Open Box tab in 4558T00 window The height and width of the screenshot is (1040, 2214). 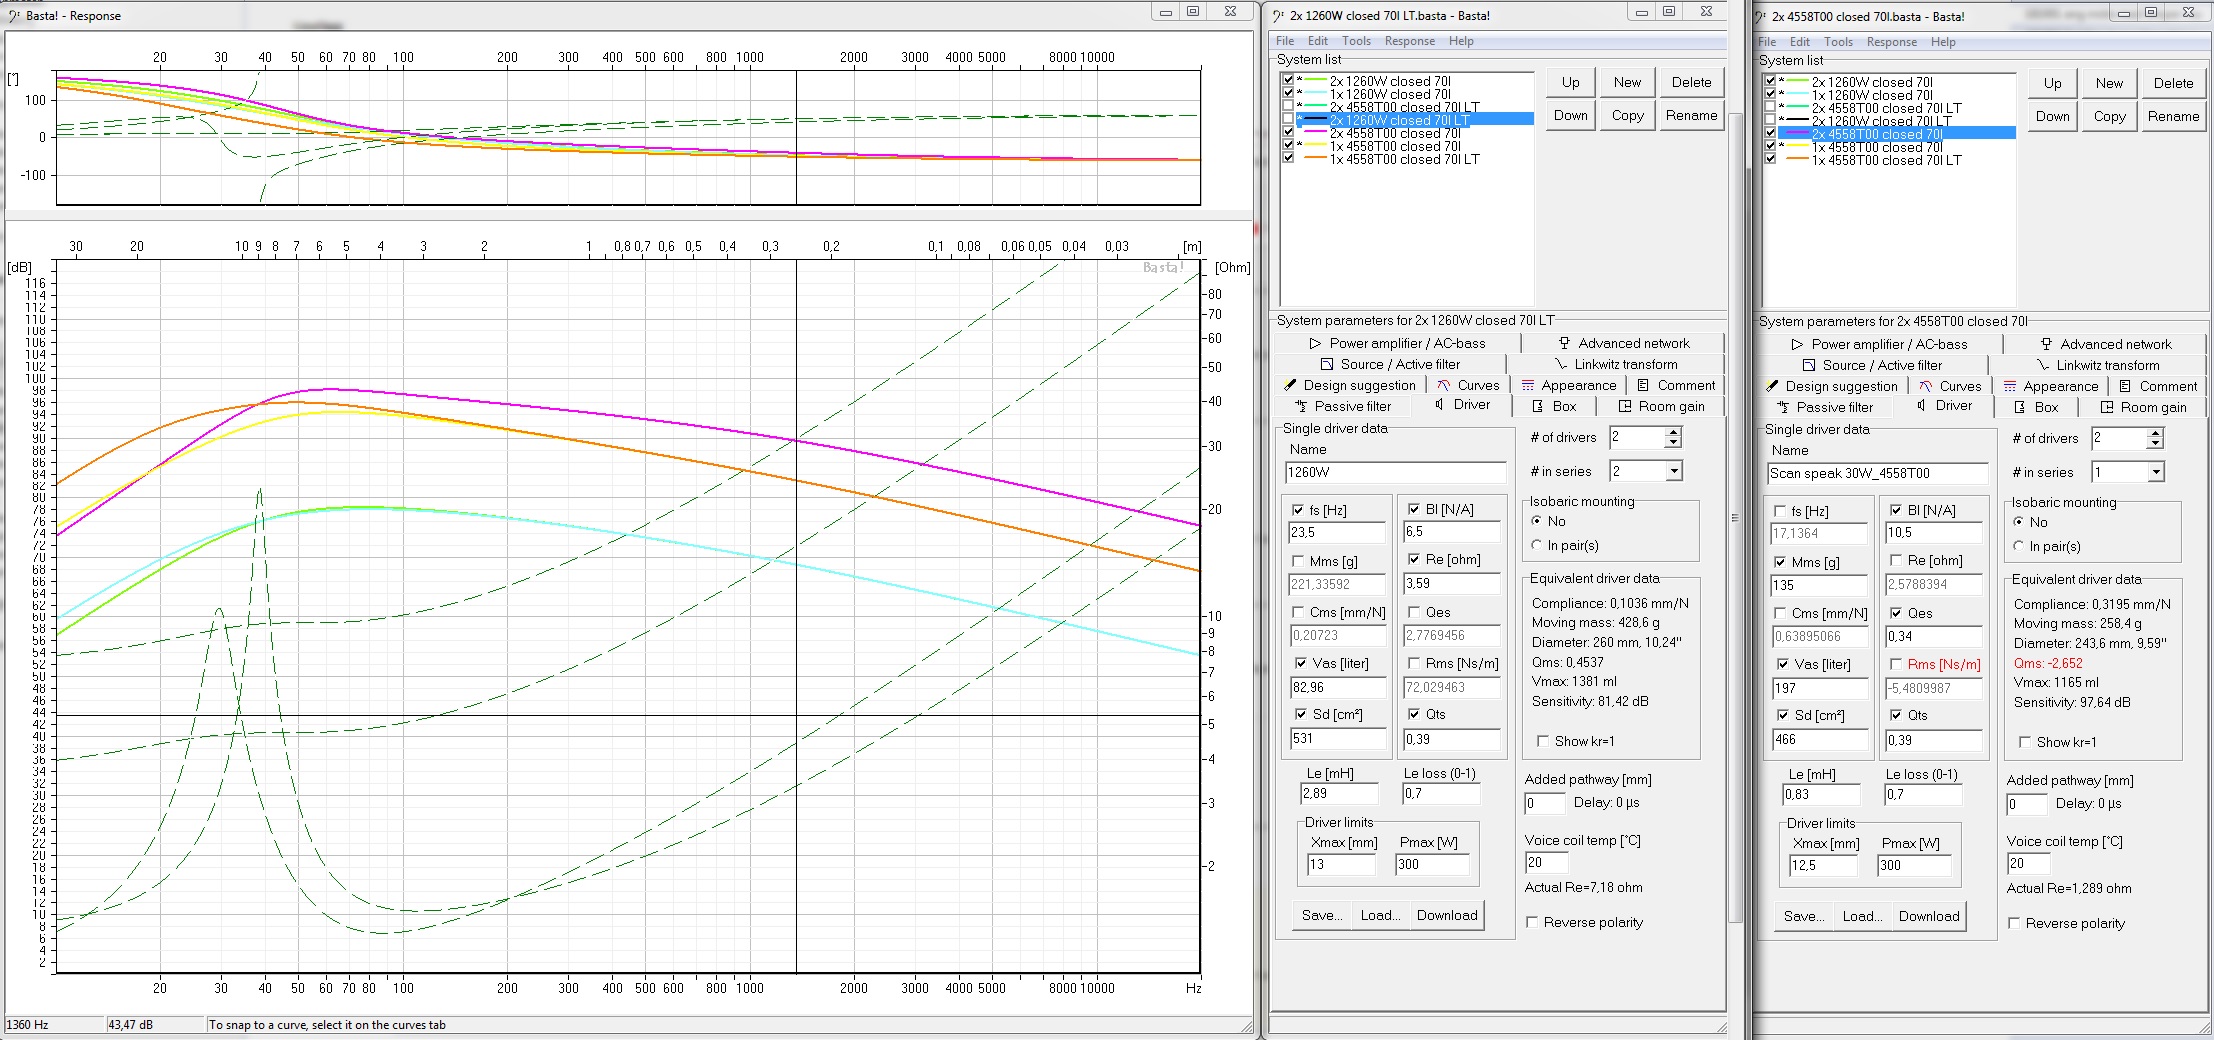pos(2036,407)
